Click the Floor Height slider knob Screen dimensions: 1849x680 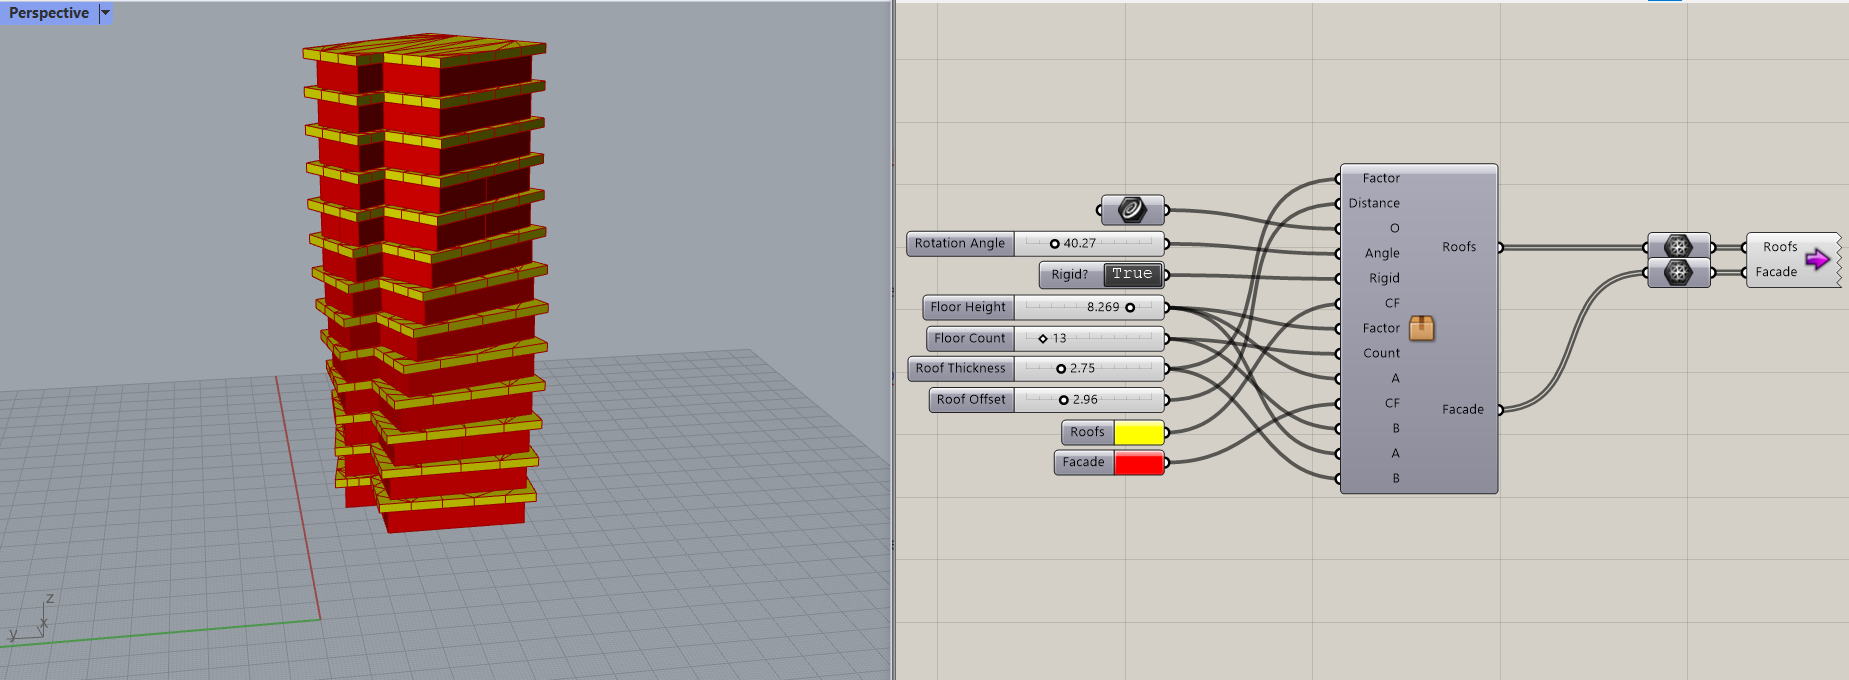[x=1130, y=307]
